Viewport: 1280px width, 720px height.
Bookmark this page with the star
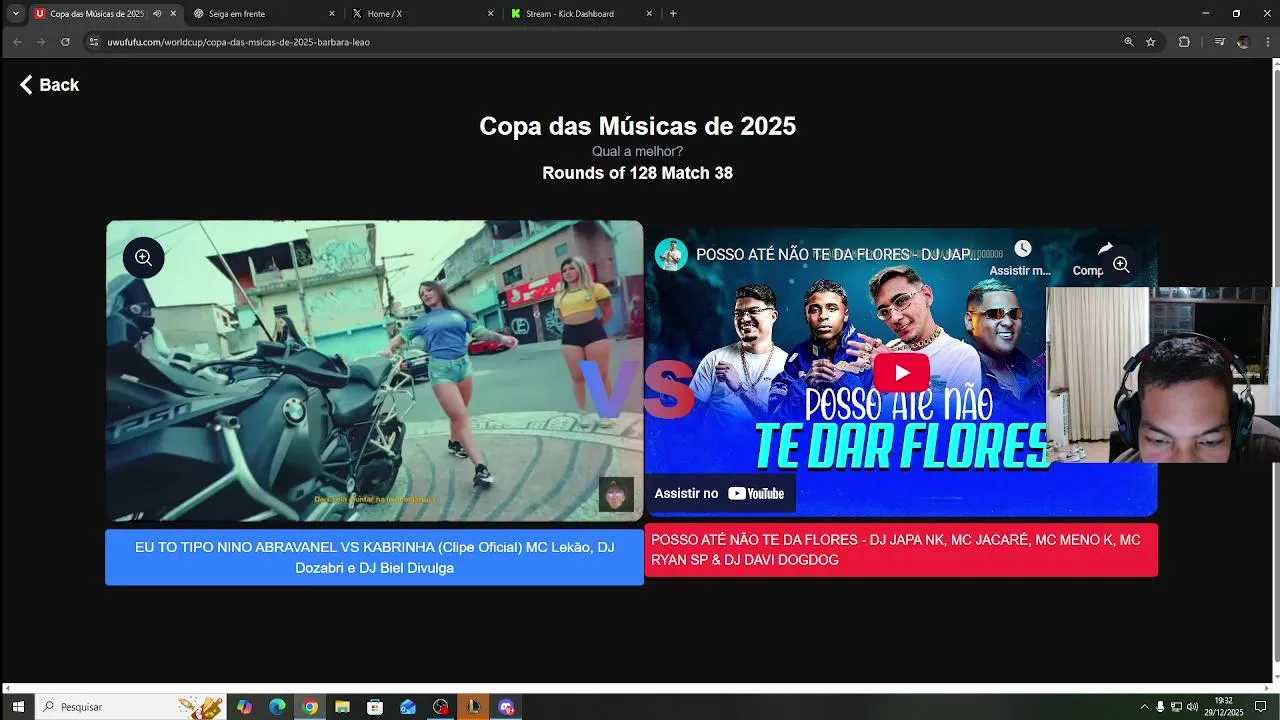[1151, 42]
